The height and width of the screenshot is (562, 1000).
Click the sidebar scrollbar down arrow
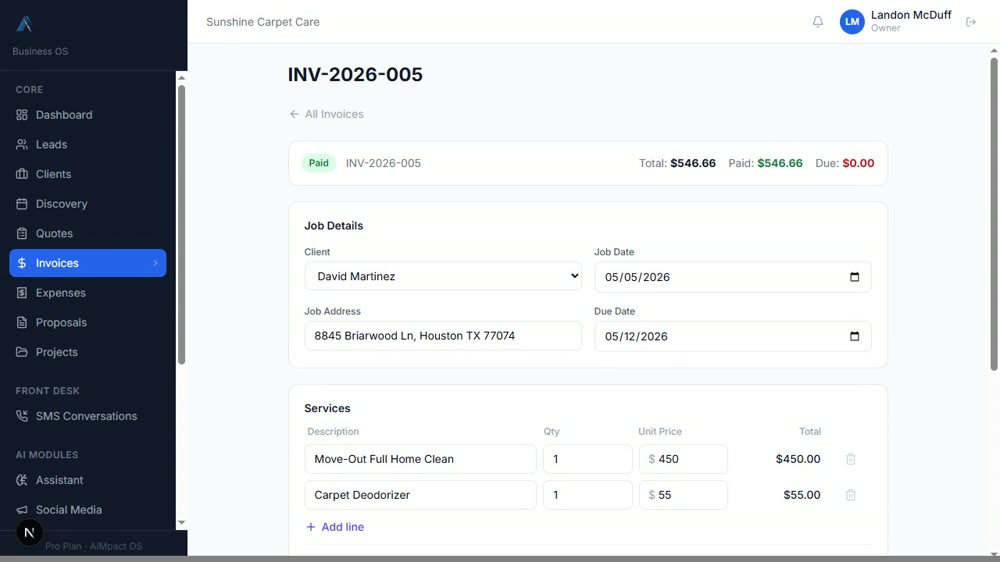[x=181, y=522]
